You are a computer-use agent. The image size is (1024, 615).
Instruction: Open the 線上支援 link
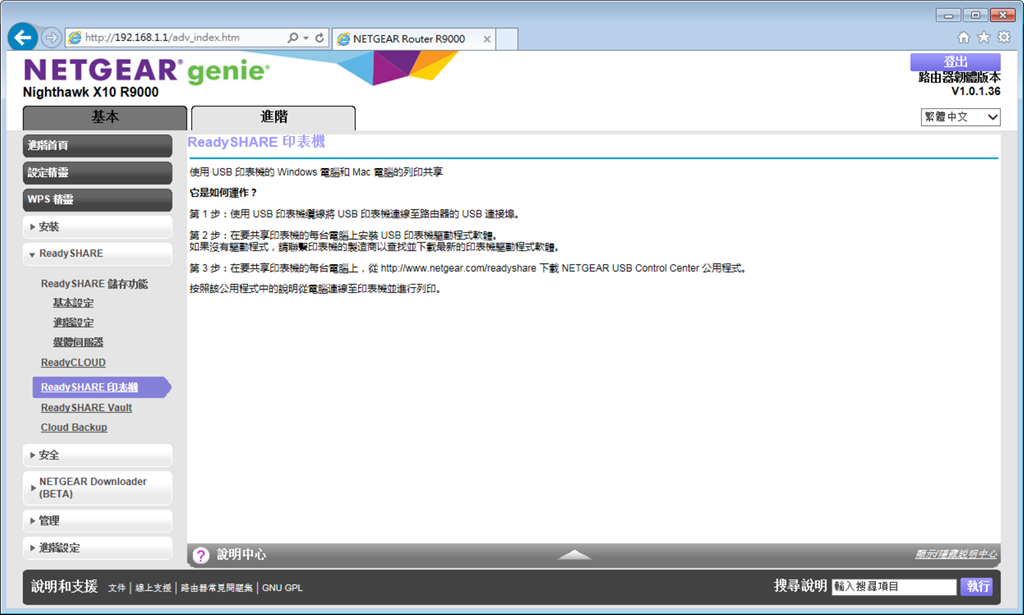pos(153,588)
